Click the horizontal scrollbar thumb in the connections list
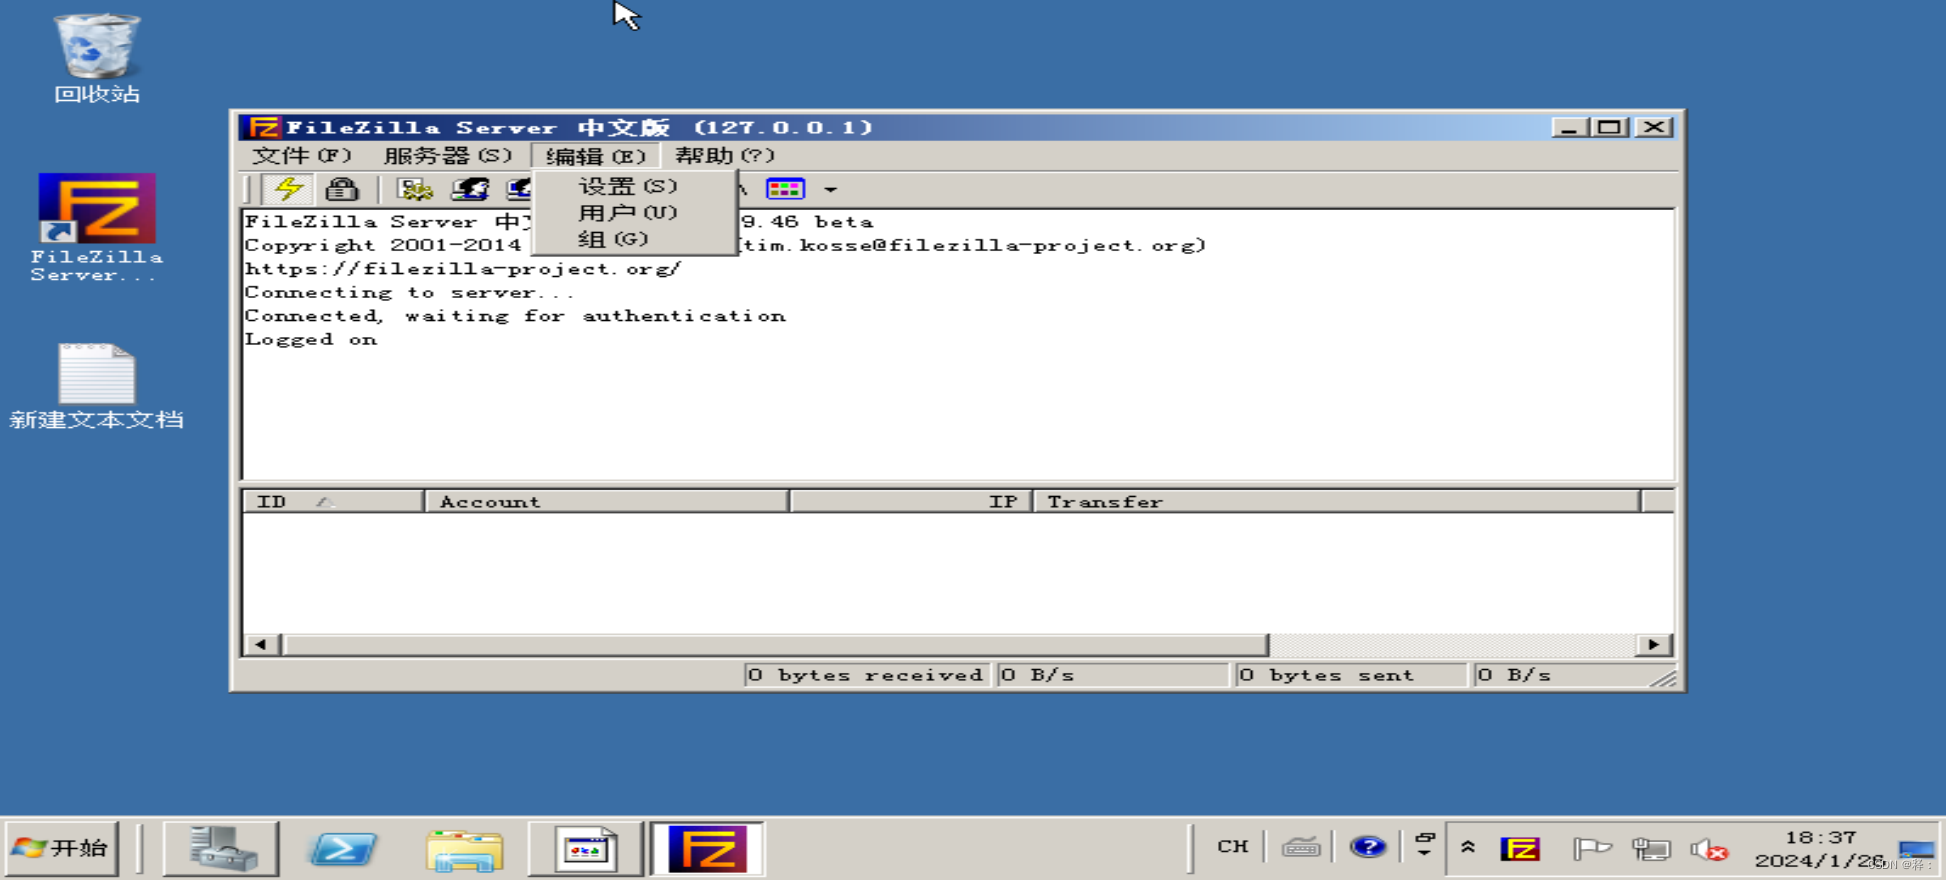This screenshot has width=1946, height=880. [775, 645]
